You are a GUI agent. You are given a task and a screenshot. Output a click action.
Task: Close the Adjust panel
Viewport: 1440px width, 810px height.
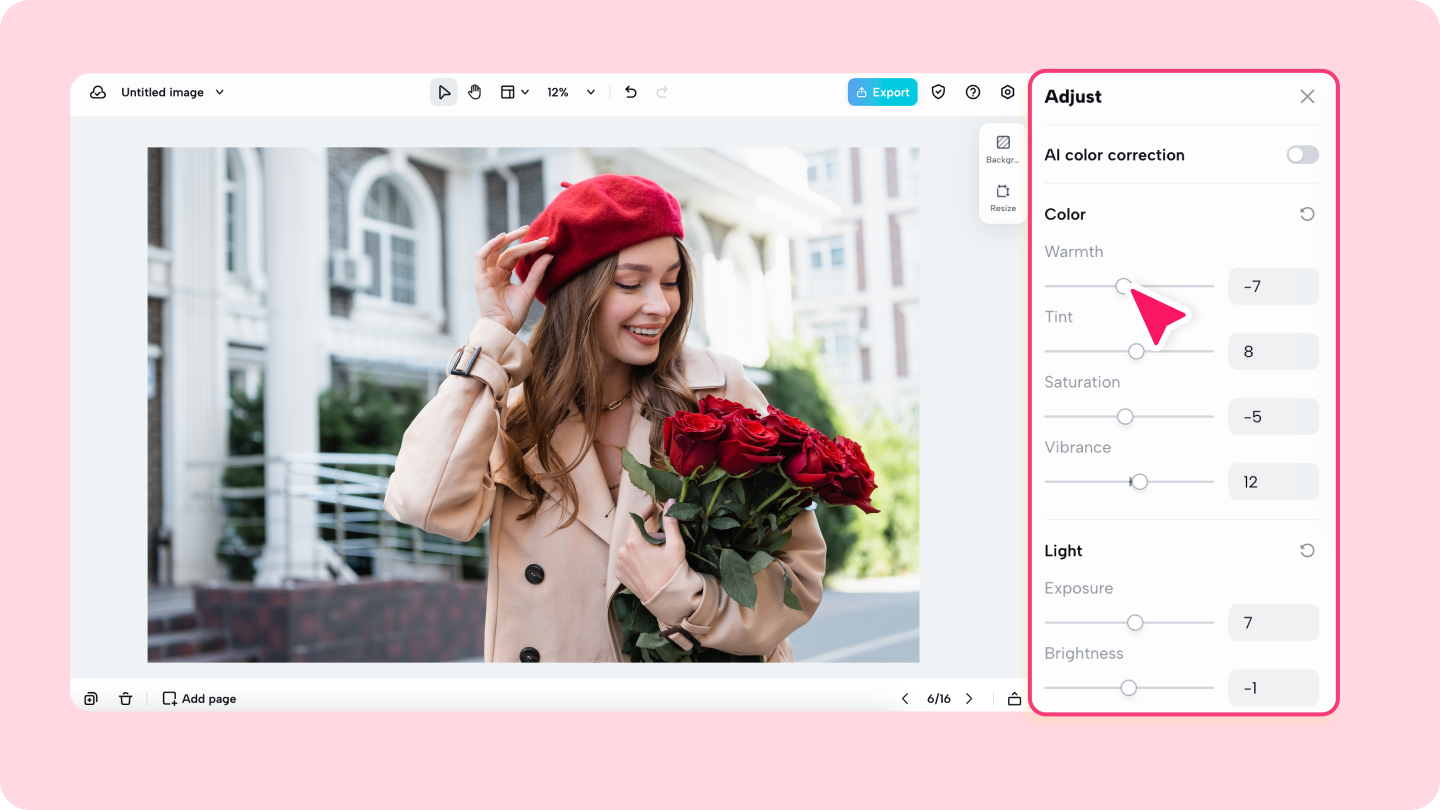(x=1307, y=96)
